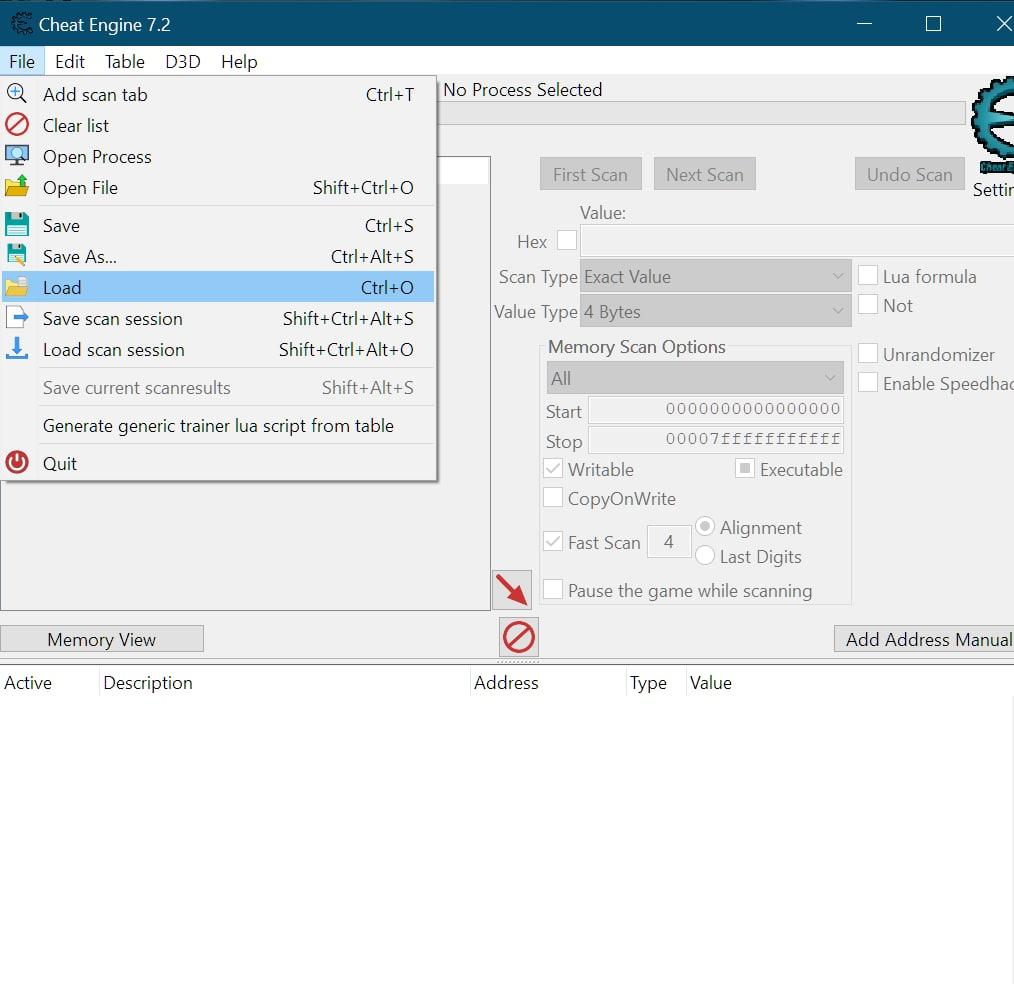
Task: Open the Table menu
Action: click(x=125, y=61)
